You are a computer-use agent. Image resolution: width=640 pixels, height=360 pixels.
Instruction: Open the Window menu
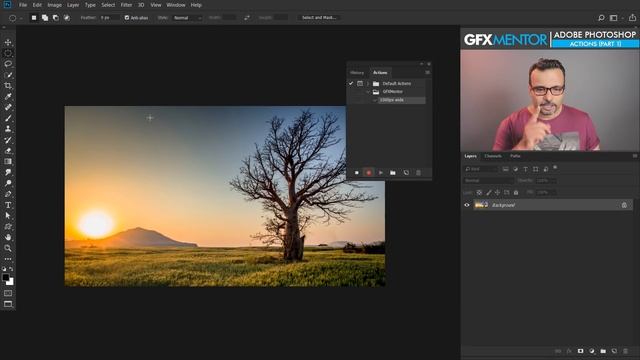176,5
